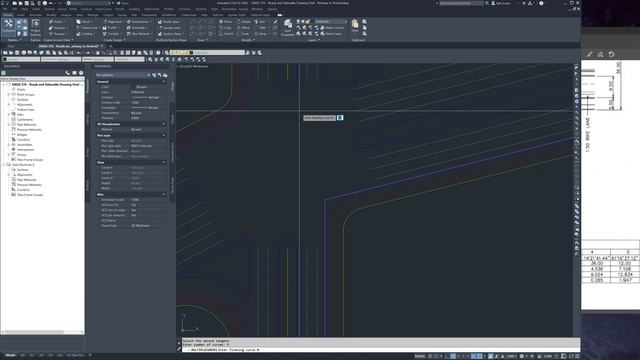Click the Make Current layer tool
Image resolution: width=640 pixels, height=360 pixels.
[331, 28]
